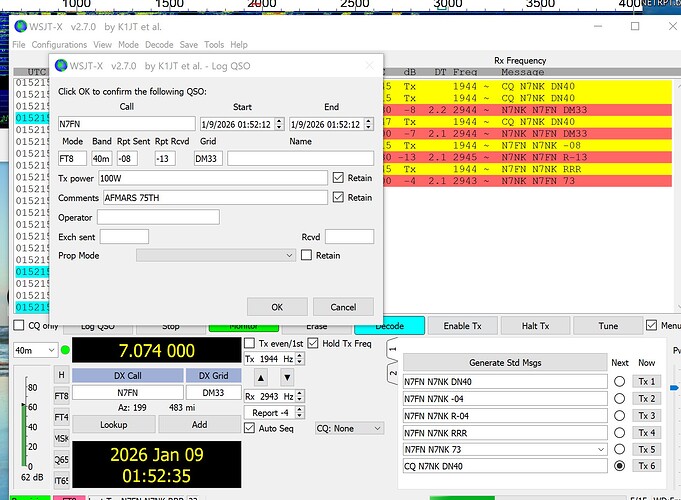Open the Decode menu
The height and width of the screenshot is (500, 681).
159,45
